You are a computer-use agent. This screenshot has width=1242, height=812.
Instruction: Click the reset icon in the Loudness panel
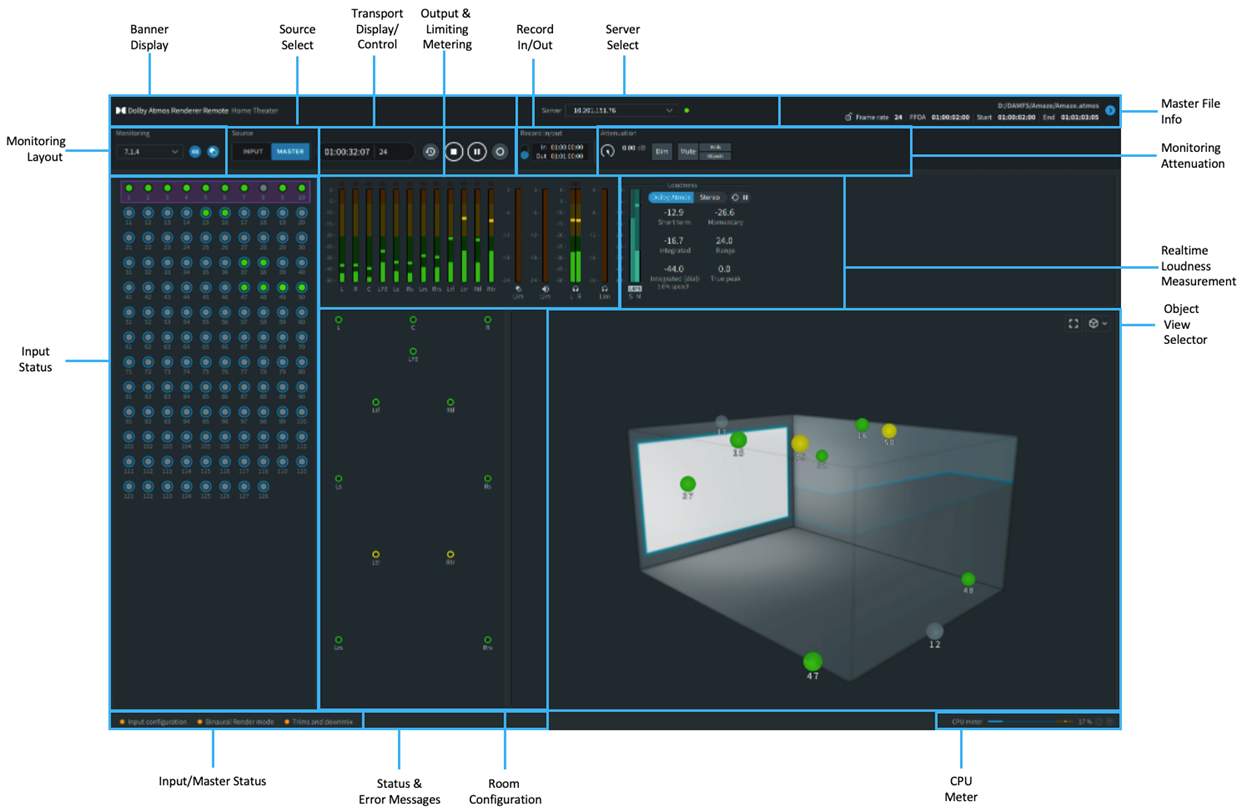pos(734,197)
